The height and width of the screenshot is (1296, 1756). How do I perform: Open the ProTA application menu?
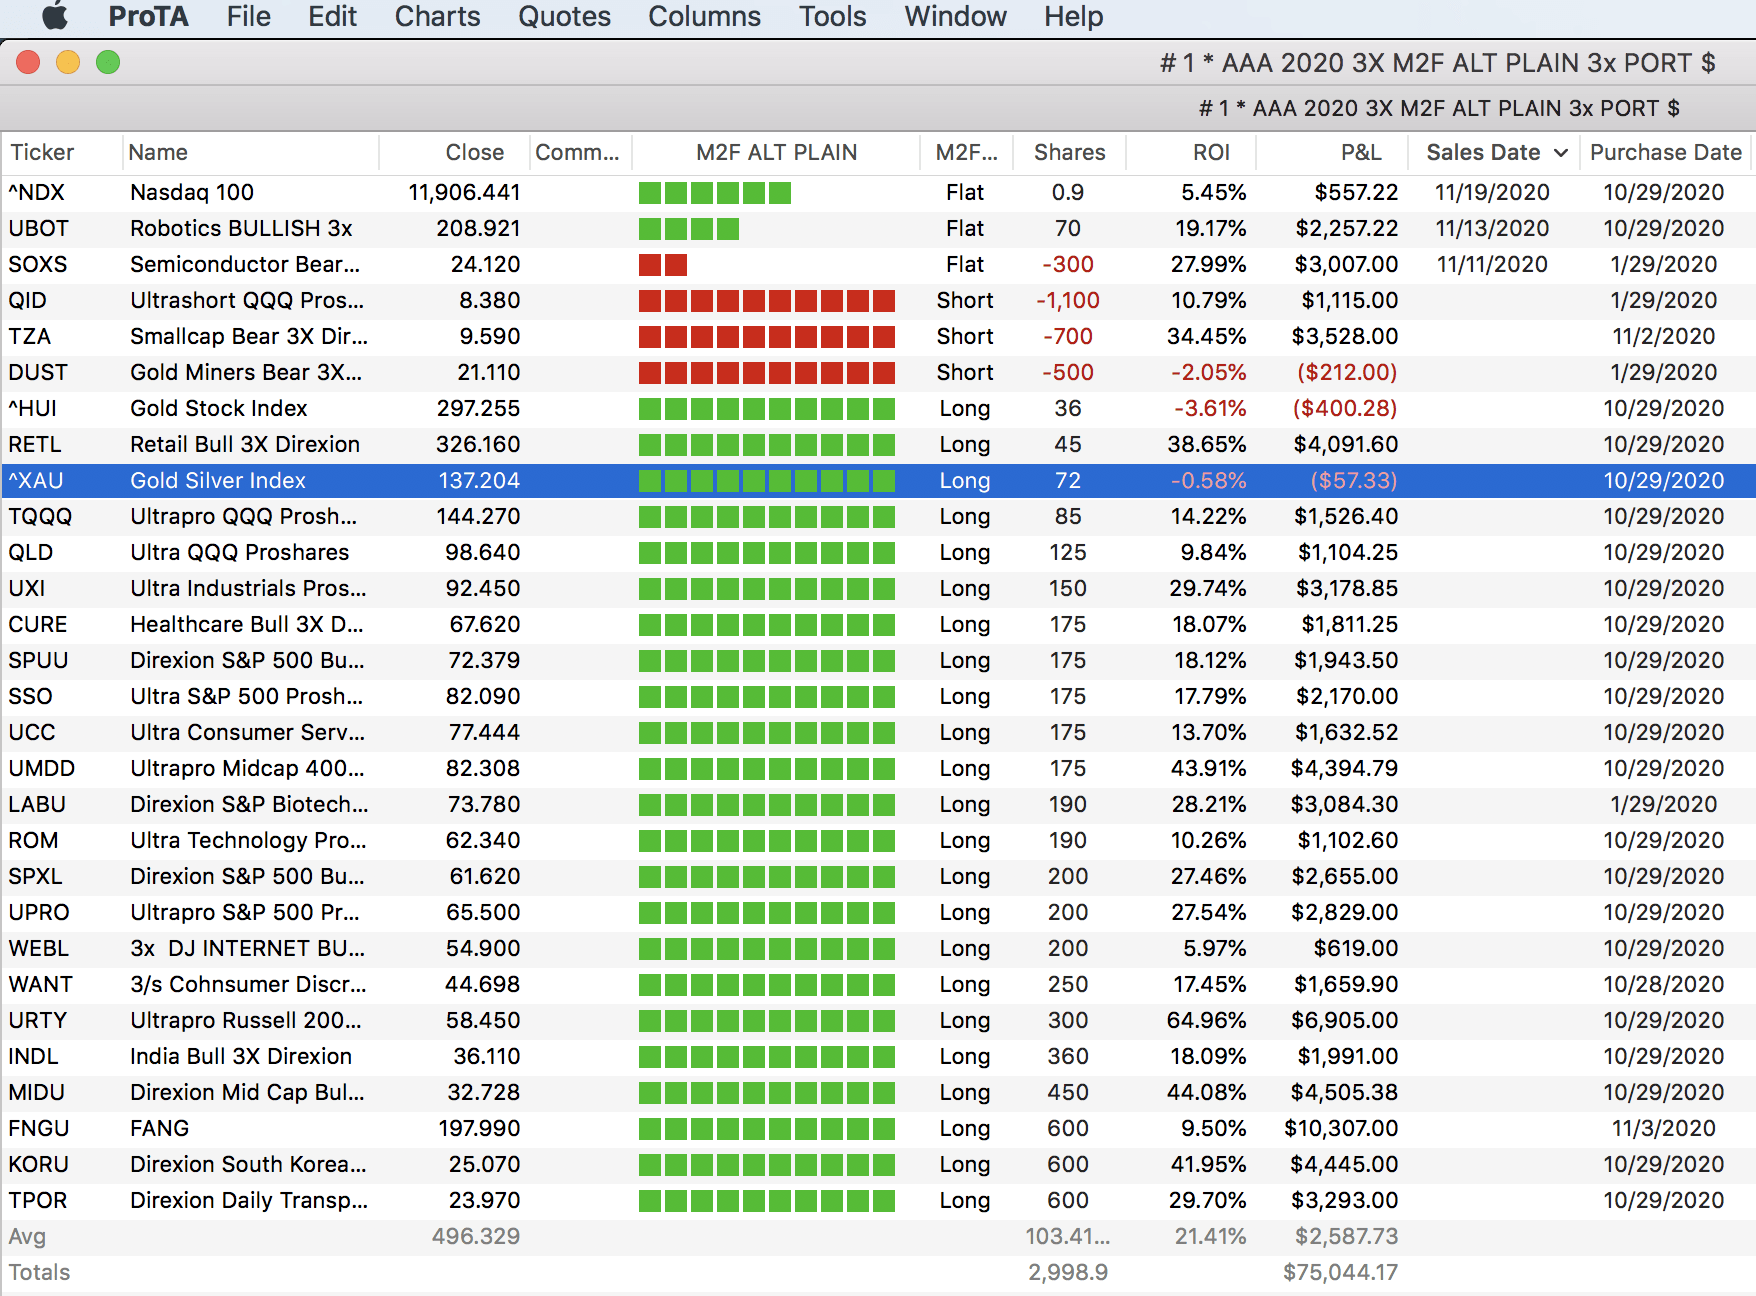pyautogui.click(x=148, y=16)
